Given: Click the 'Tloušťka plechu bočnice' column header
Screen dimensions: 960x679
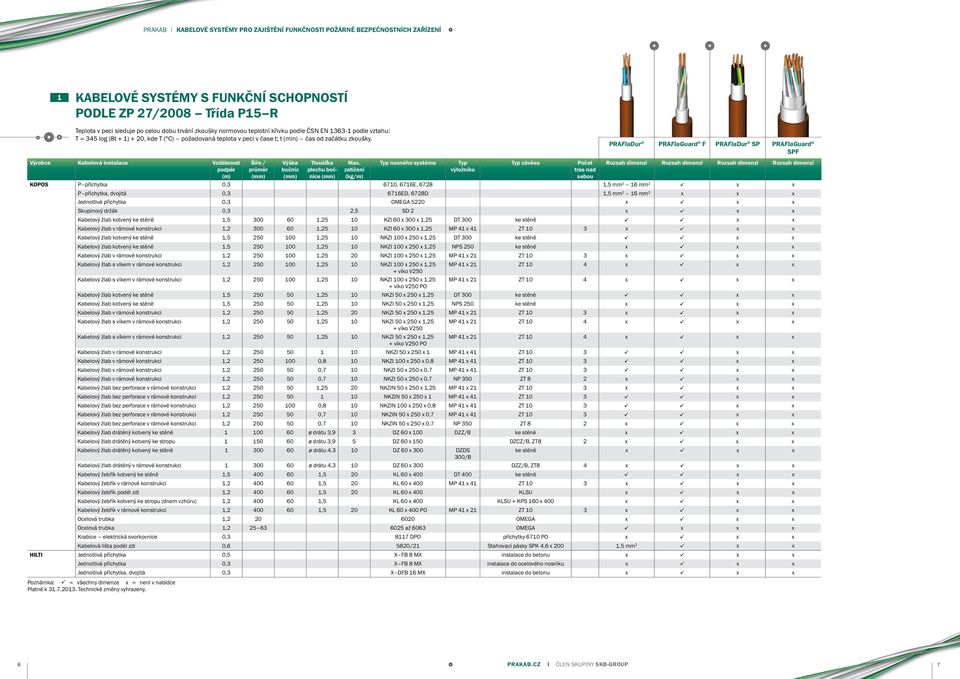Looking at the screenshot, I should click(x=321, y=169).
